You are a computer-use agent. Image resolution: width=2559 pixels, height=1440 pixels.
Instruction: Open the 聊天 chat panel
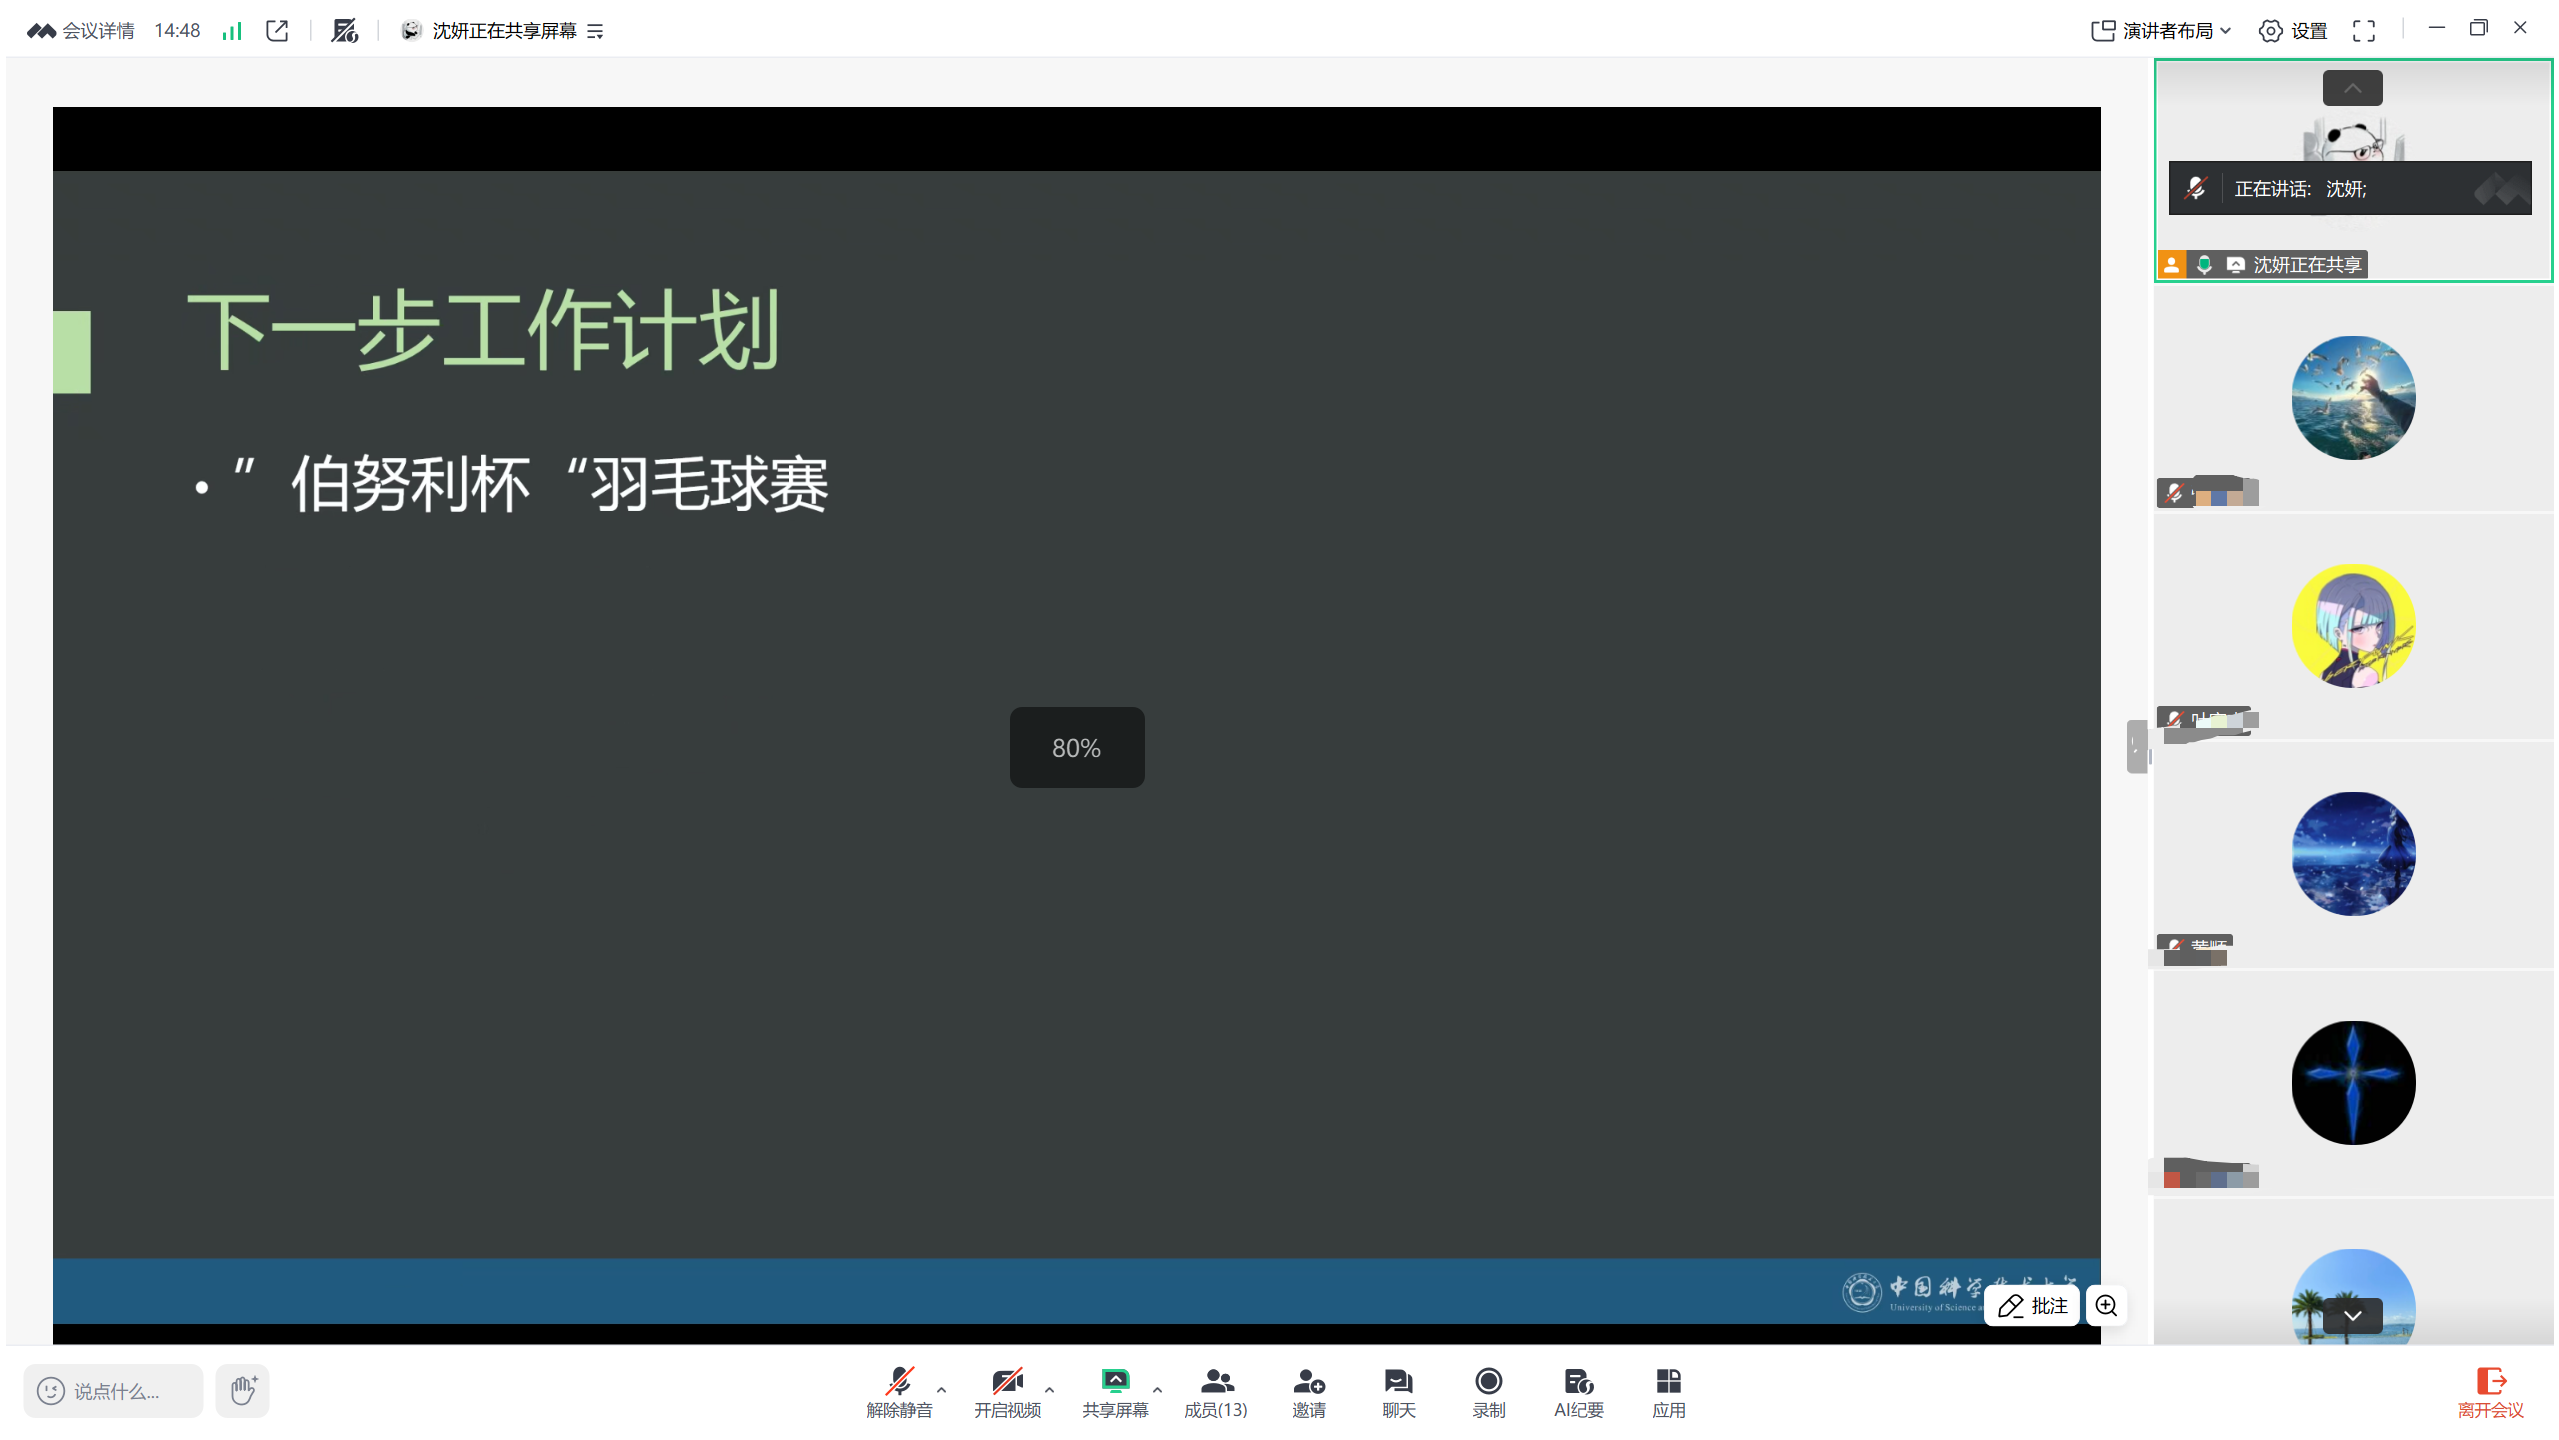coord(1398,1392)
